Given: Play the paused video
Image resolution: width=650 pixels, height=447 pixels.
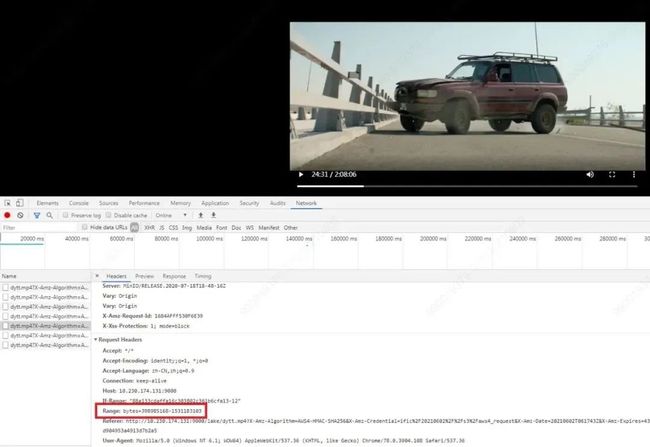Looking at the screenshot, I should (301, 175).
